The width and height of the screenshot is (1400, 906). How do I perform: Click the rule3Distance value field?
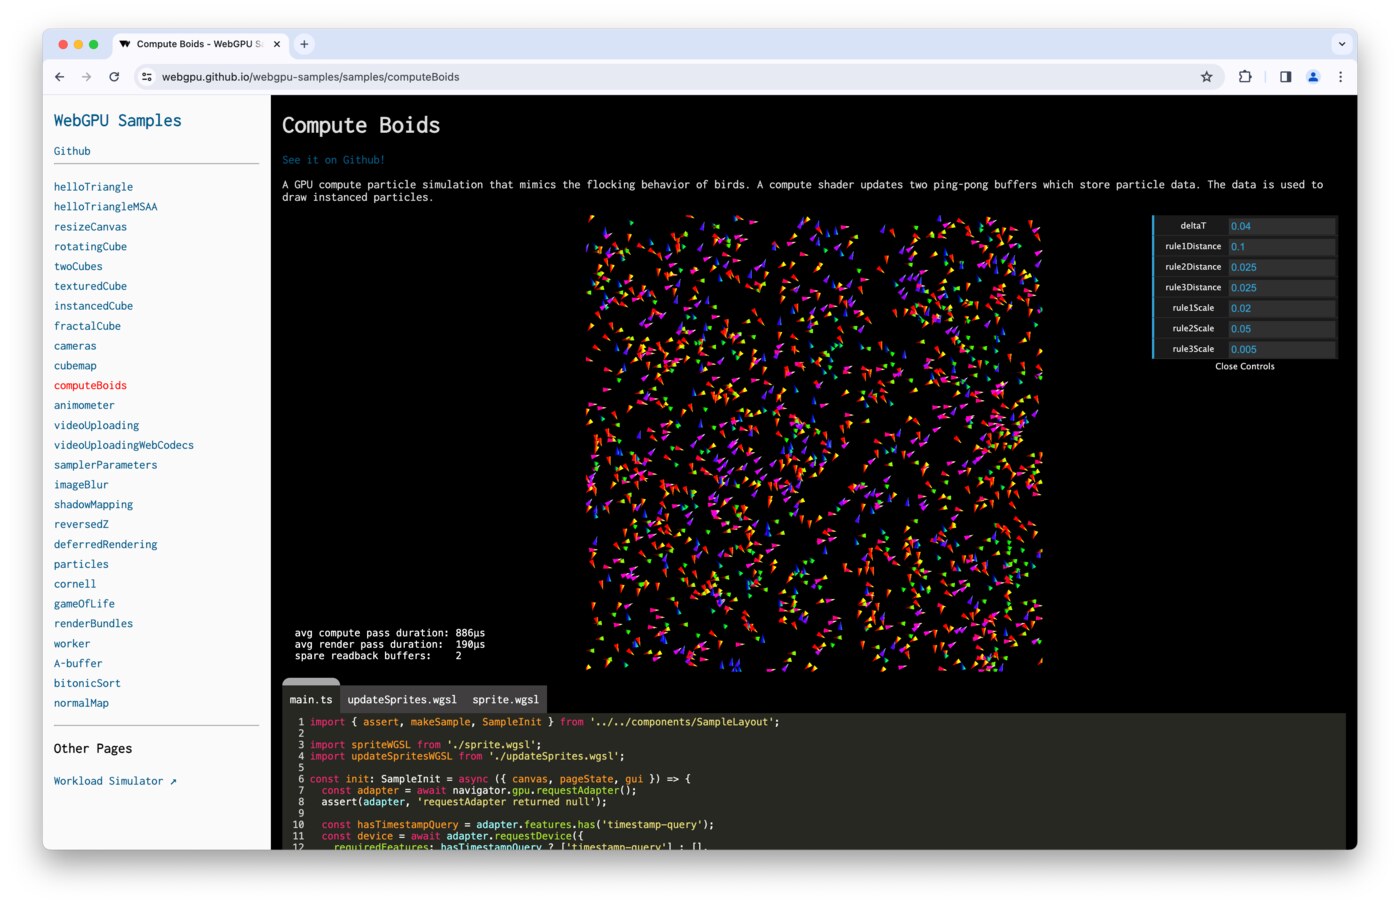pos(1282,288)
